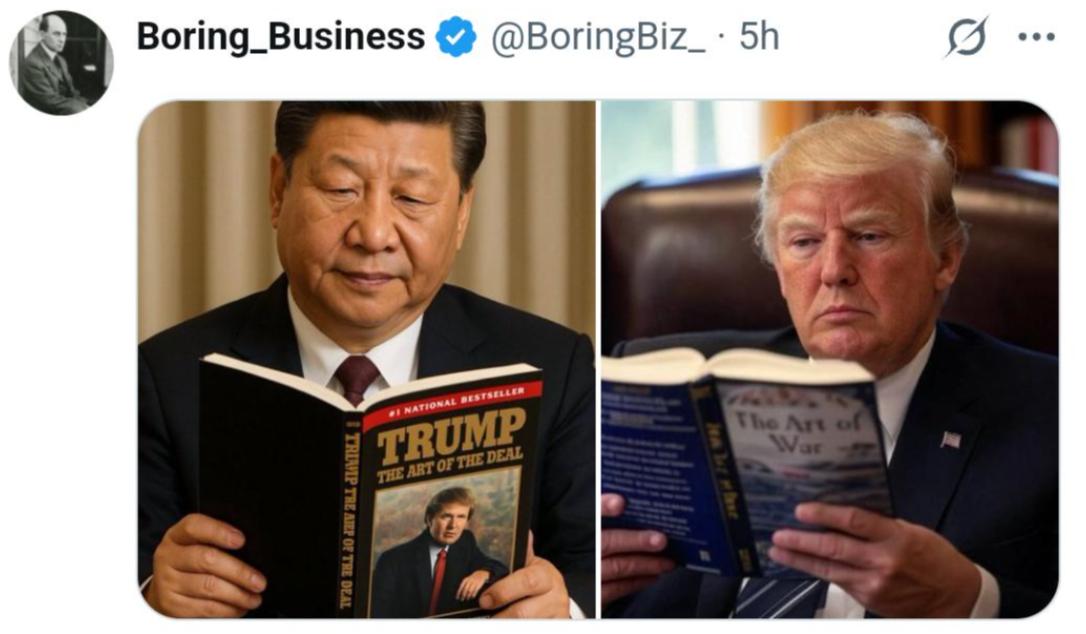Click the blue verified checkmark badge

click(x=455, y=37)
